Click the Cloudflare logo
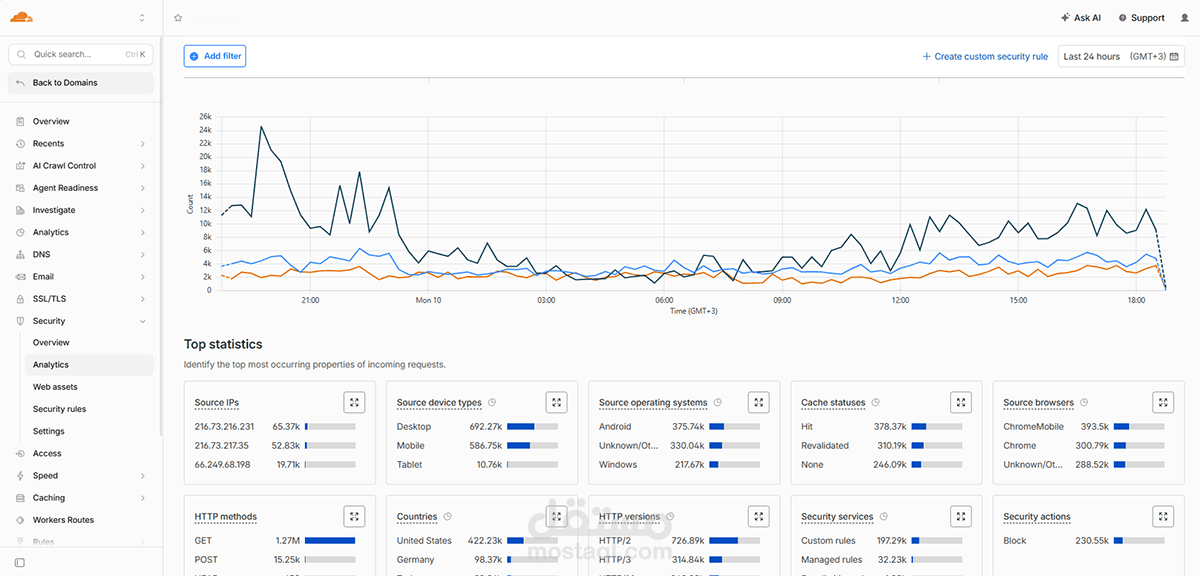Screen dimensions: 1200x576 tap(21, 17)
